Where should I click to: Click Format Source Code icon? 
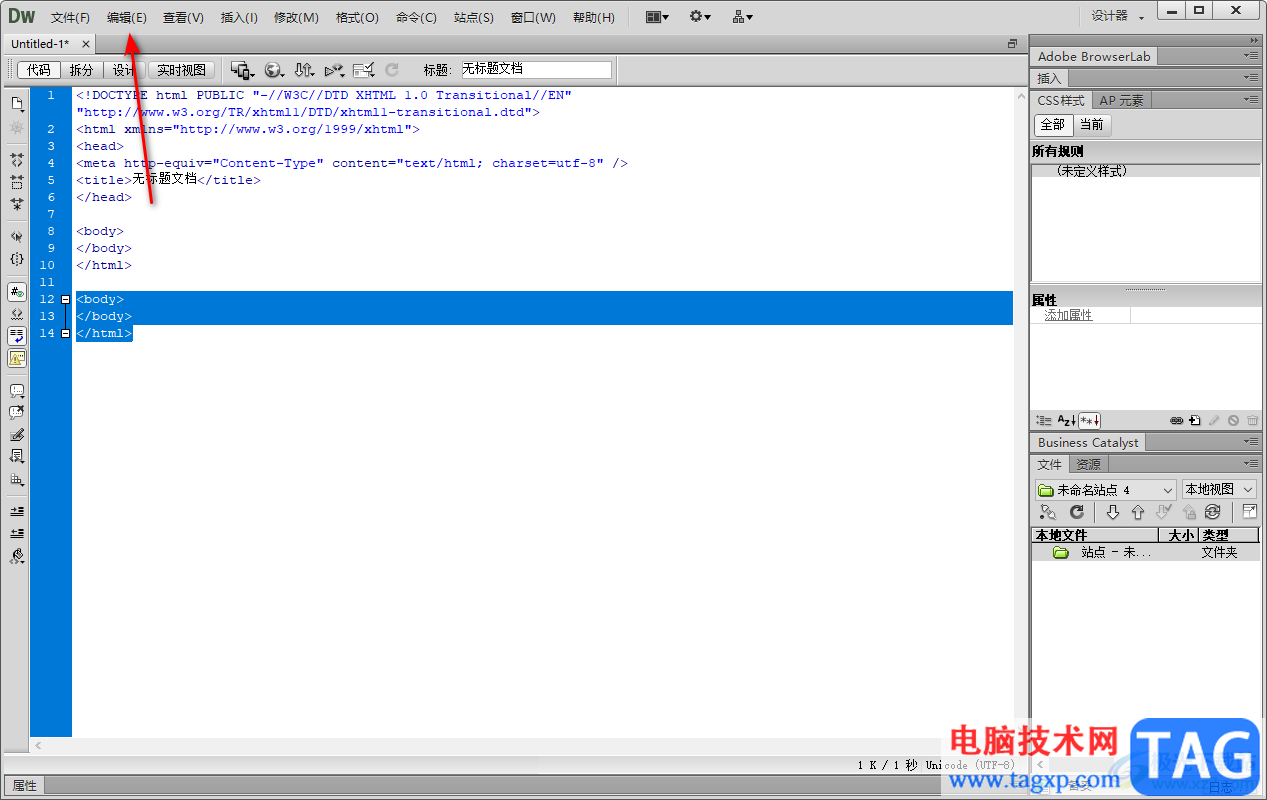pos(17,556)
